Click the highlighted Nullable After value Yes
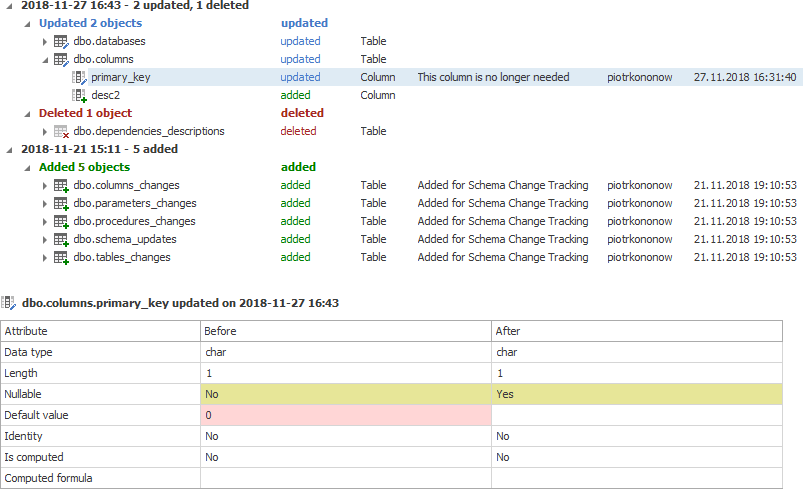This screenshot has height=489, width=803. click(x=505, y=394)
